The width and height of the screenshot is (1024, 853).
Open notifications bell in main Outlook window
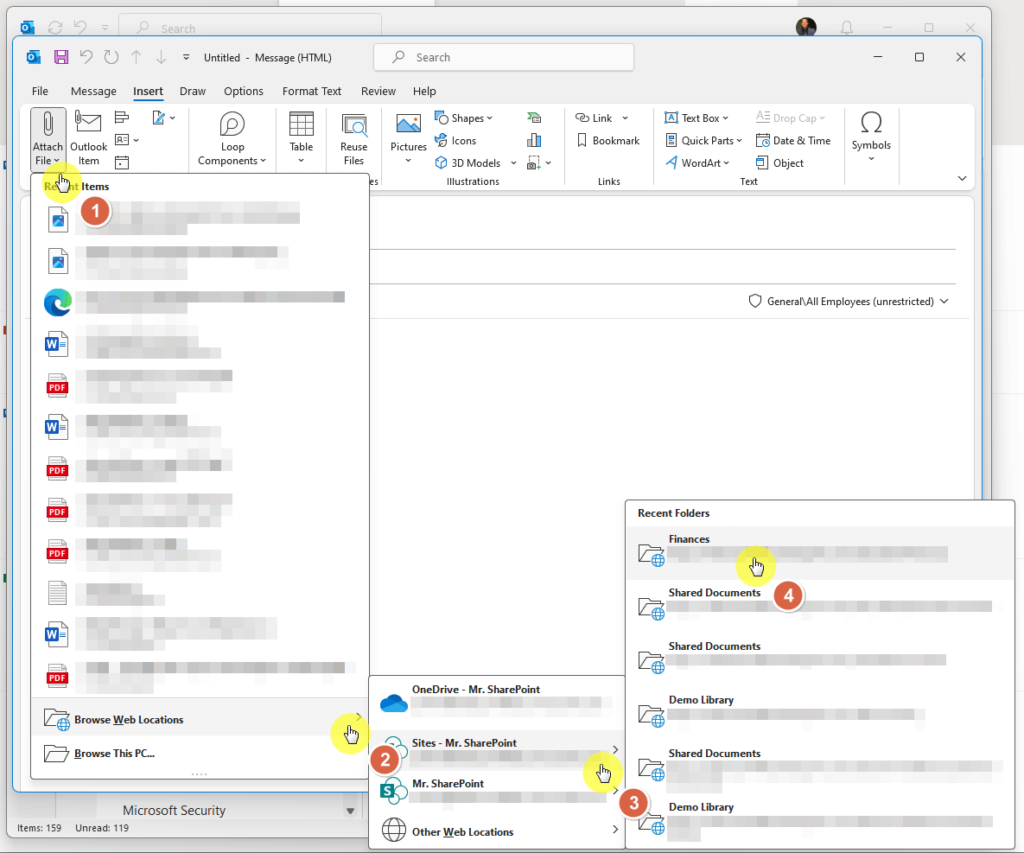pos(846,27)
